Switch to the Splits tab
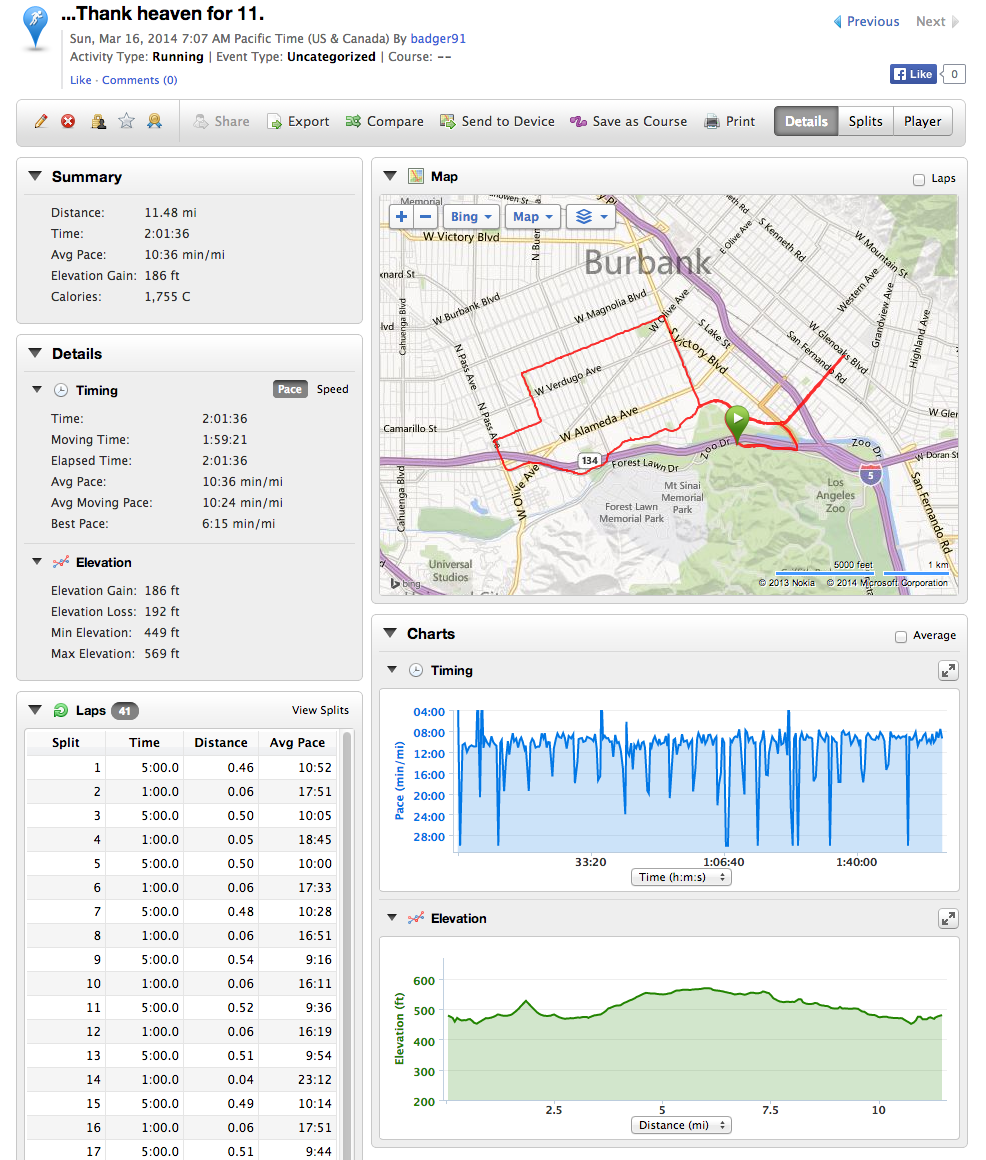 865,121
